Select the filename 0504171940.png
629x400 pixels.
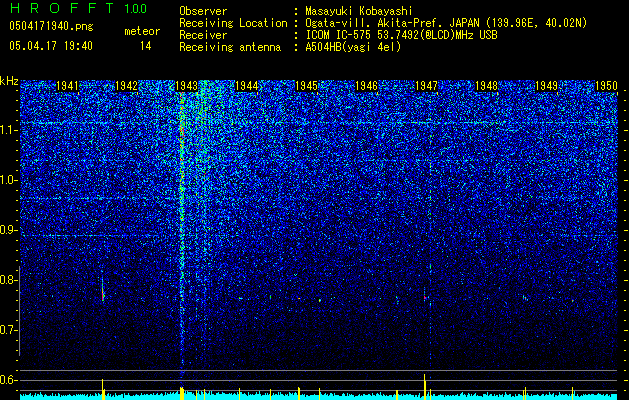pyautogui.click(x=51, y=27)
